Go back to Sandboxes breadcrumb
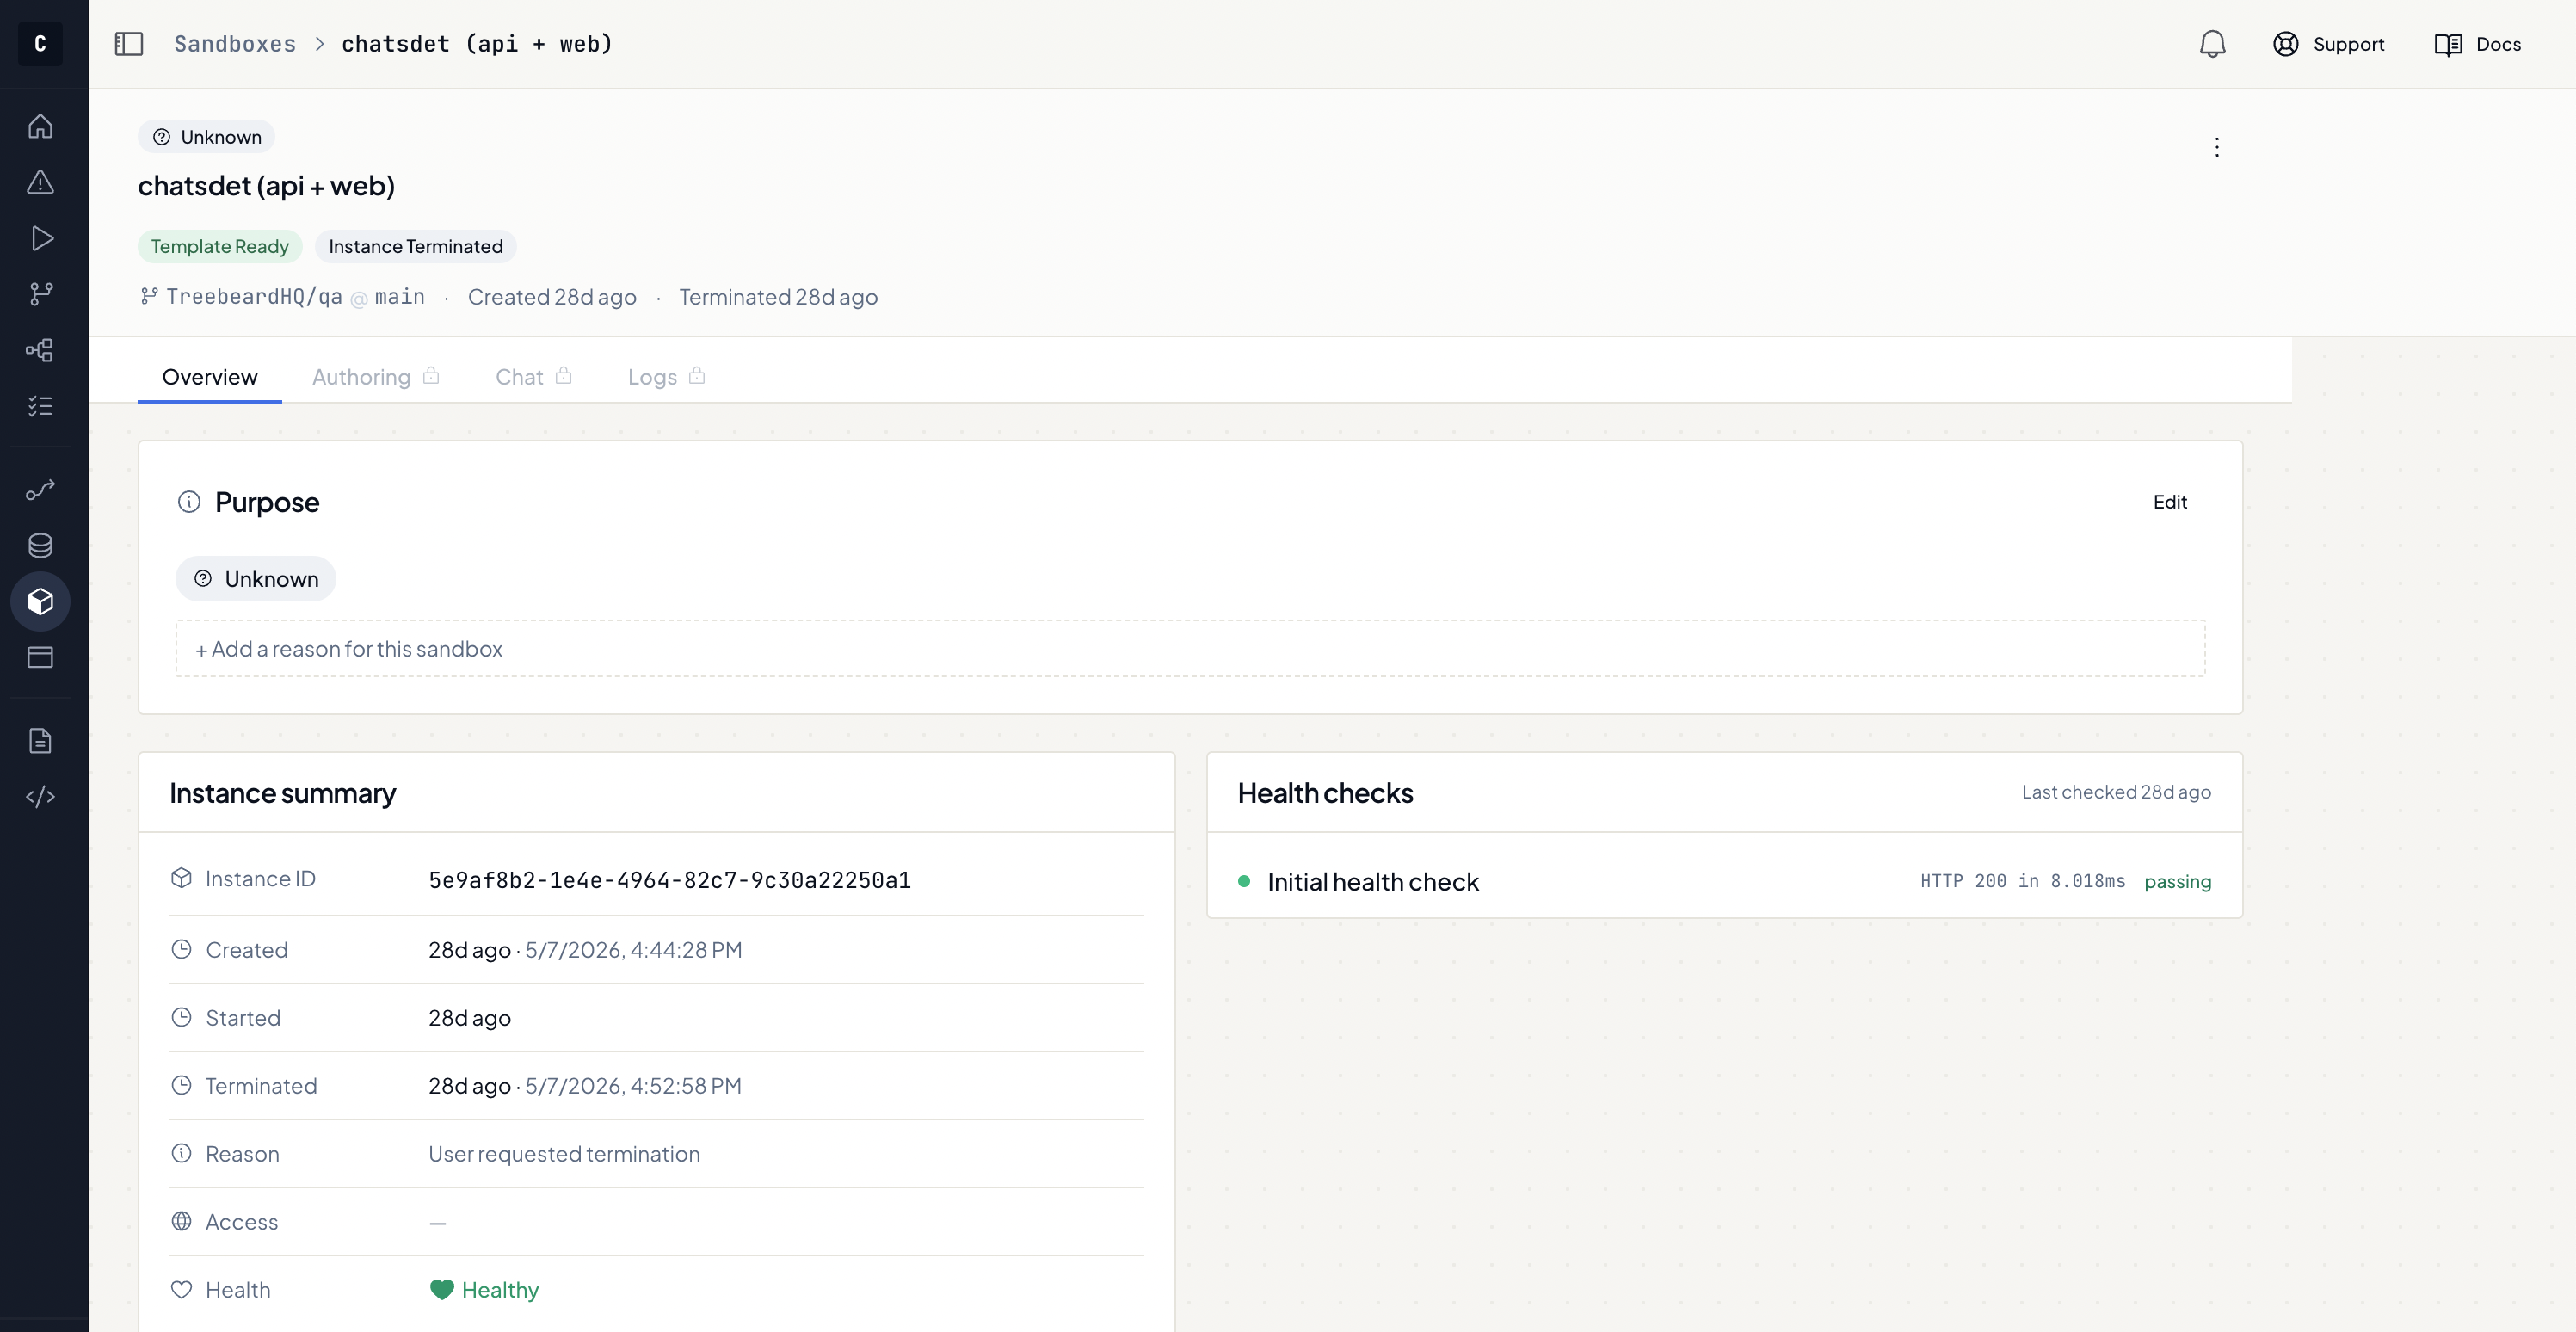 (235, 44)
